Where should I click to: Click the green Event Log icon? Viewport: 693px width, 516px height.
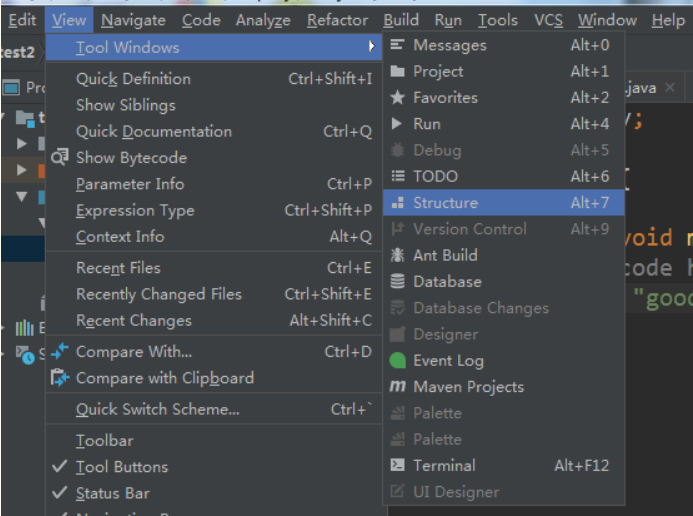pos(397,360)
